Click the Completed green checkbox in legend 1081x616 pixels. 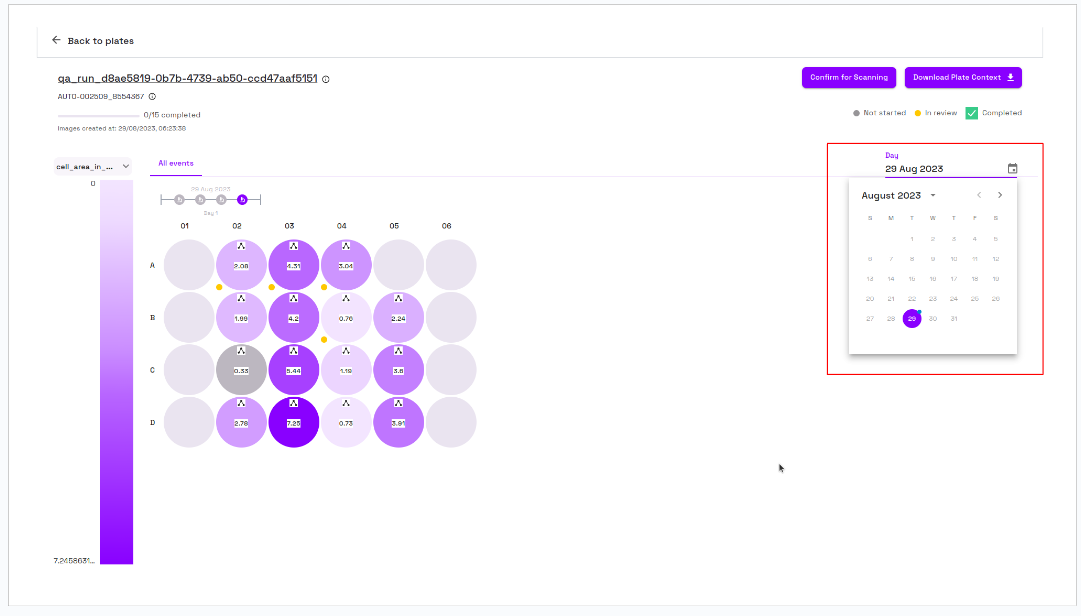point(971,113)
